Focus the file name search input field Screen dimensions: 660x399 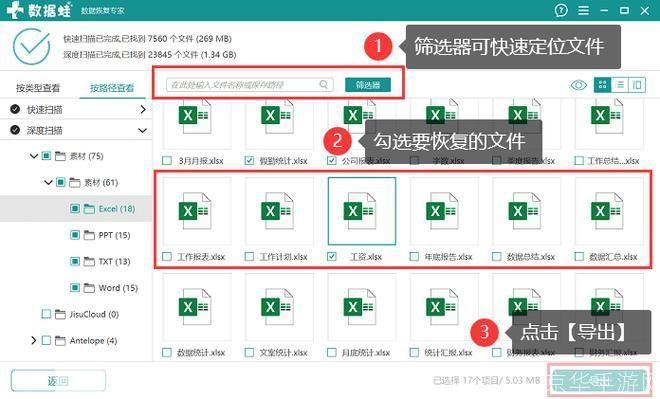(250, 85)
